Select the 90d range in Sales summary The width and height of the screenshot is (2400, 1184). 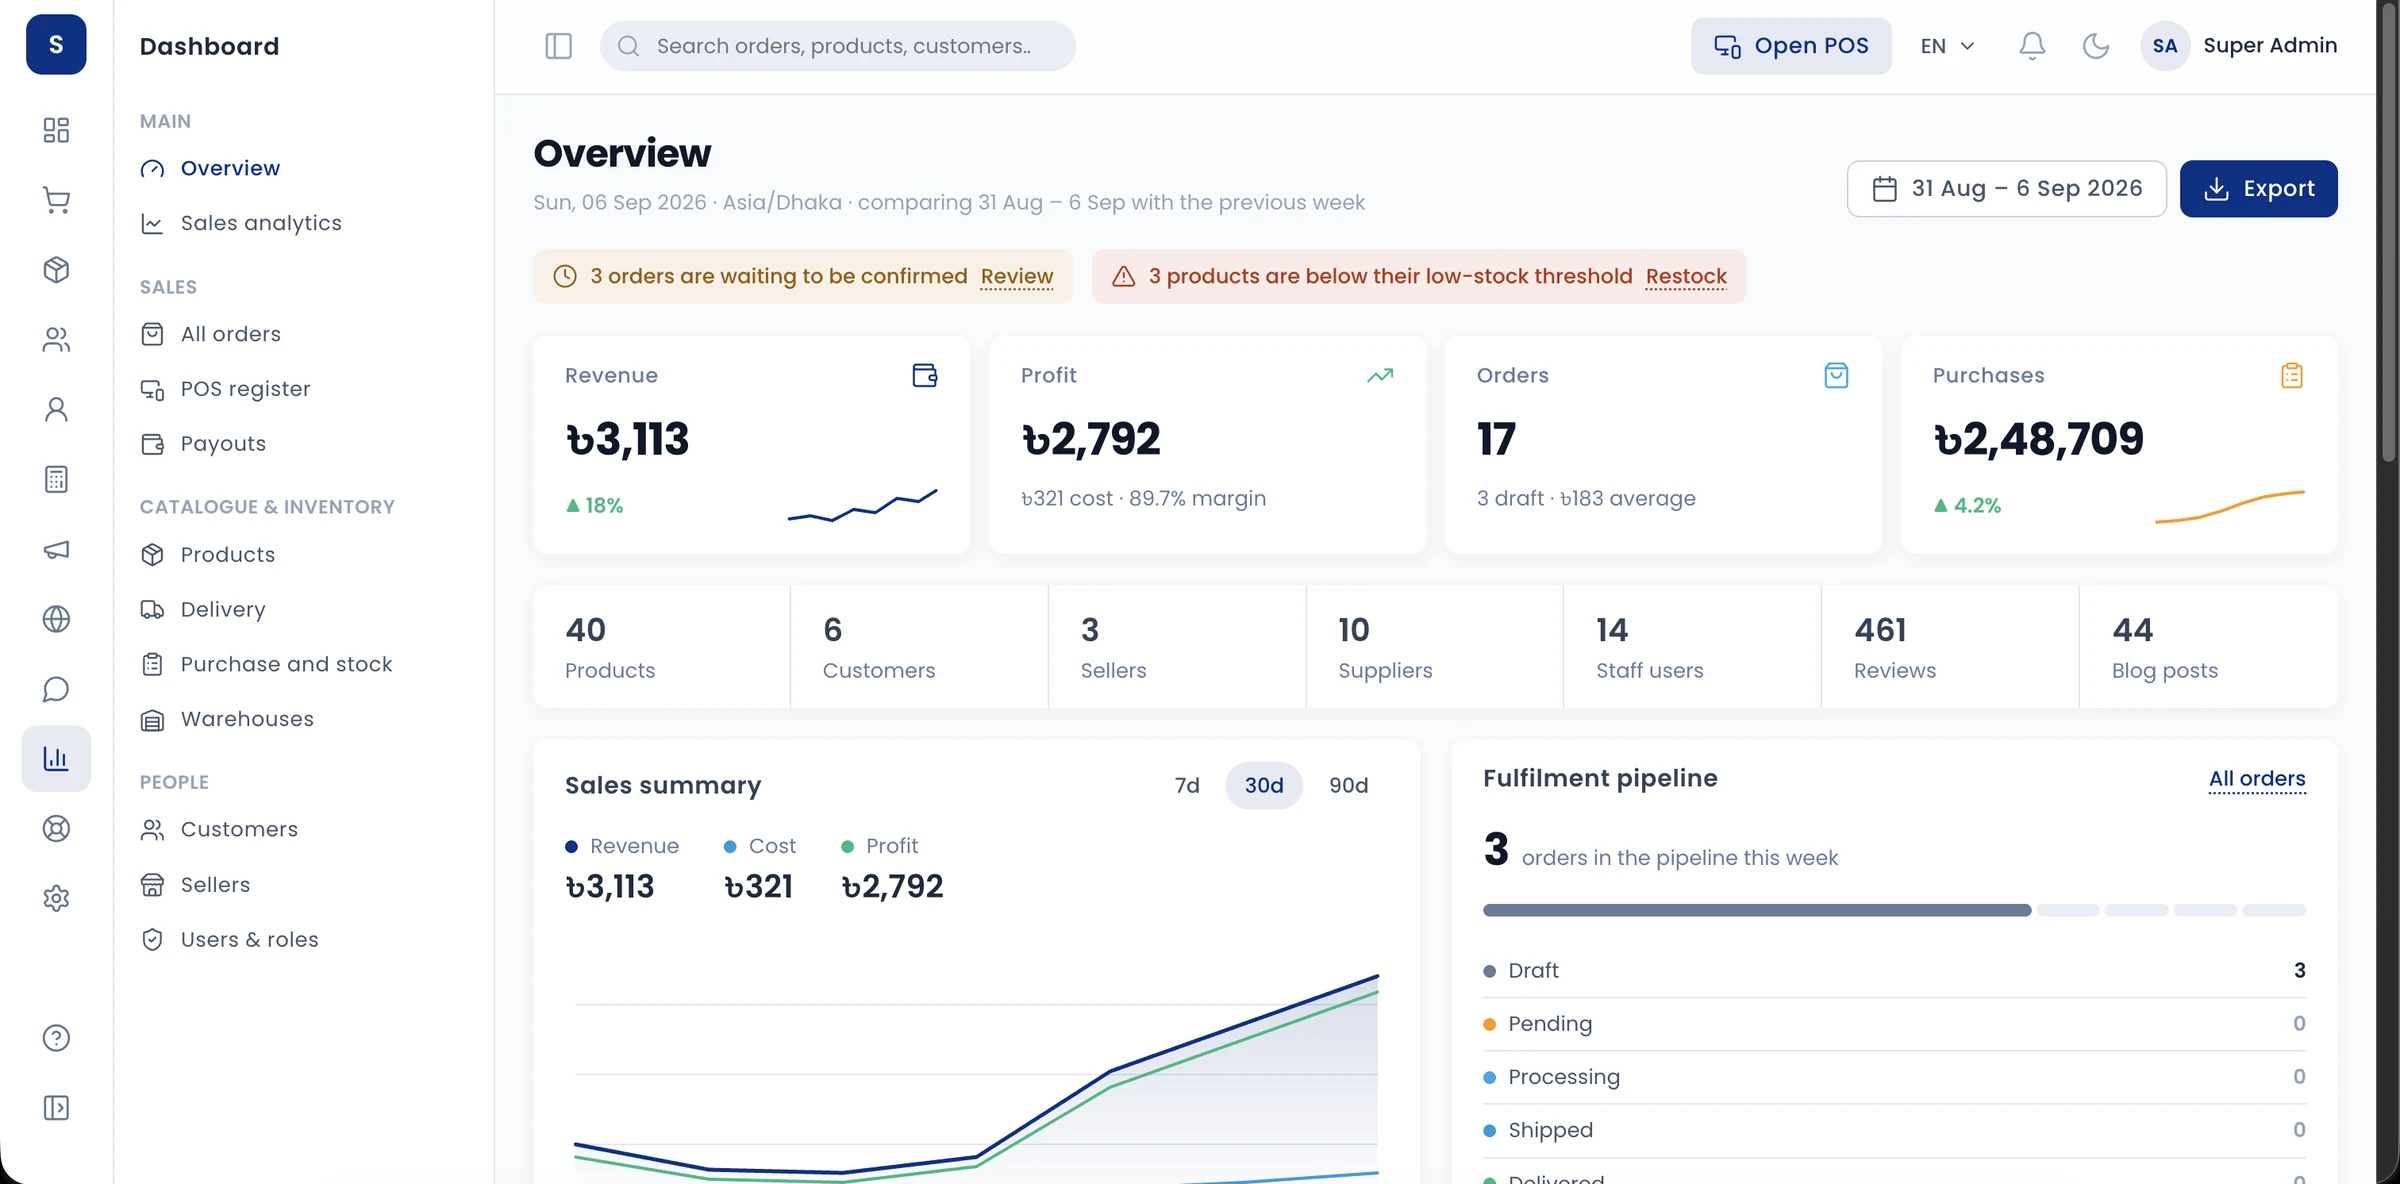(x=1348, y=785)
